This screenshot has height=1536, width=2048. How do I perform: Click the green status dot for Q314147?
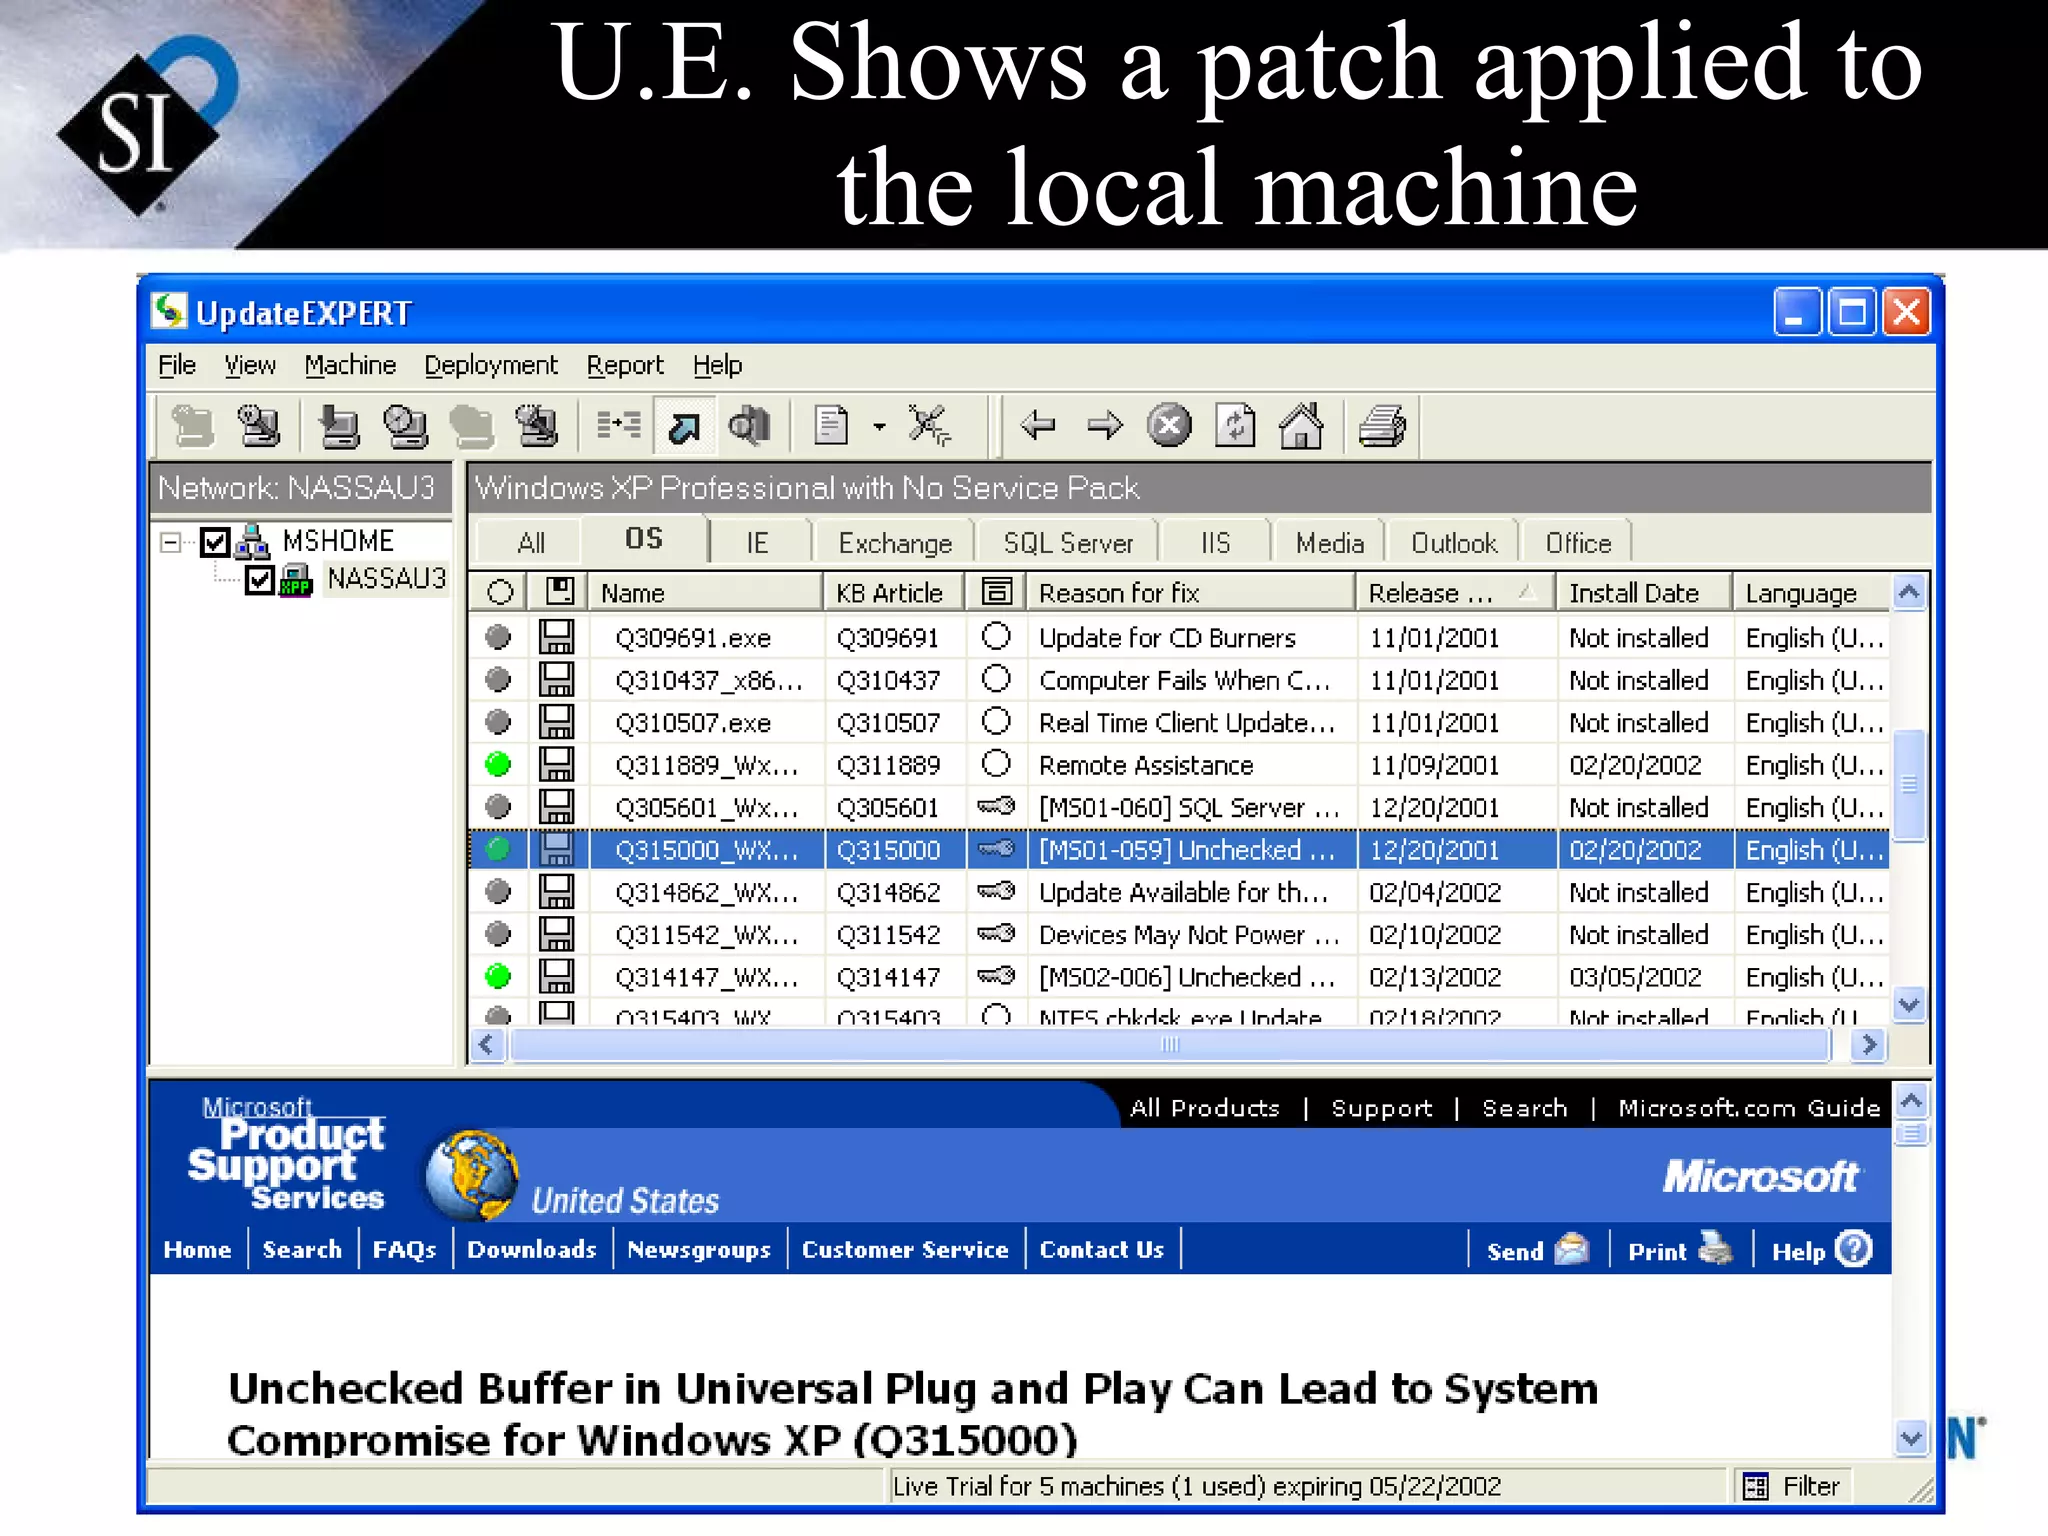point(498,976)
